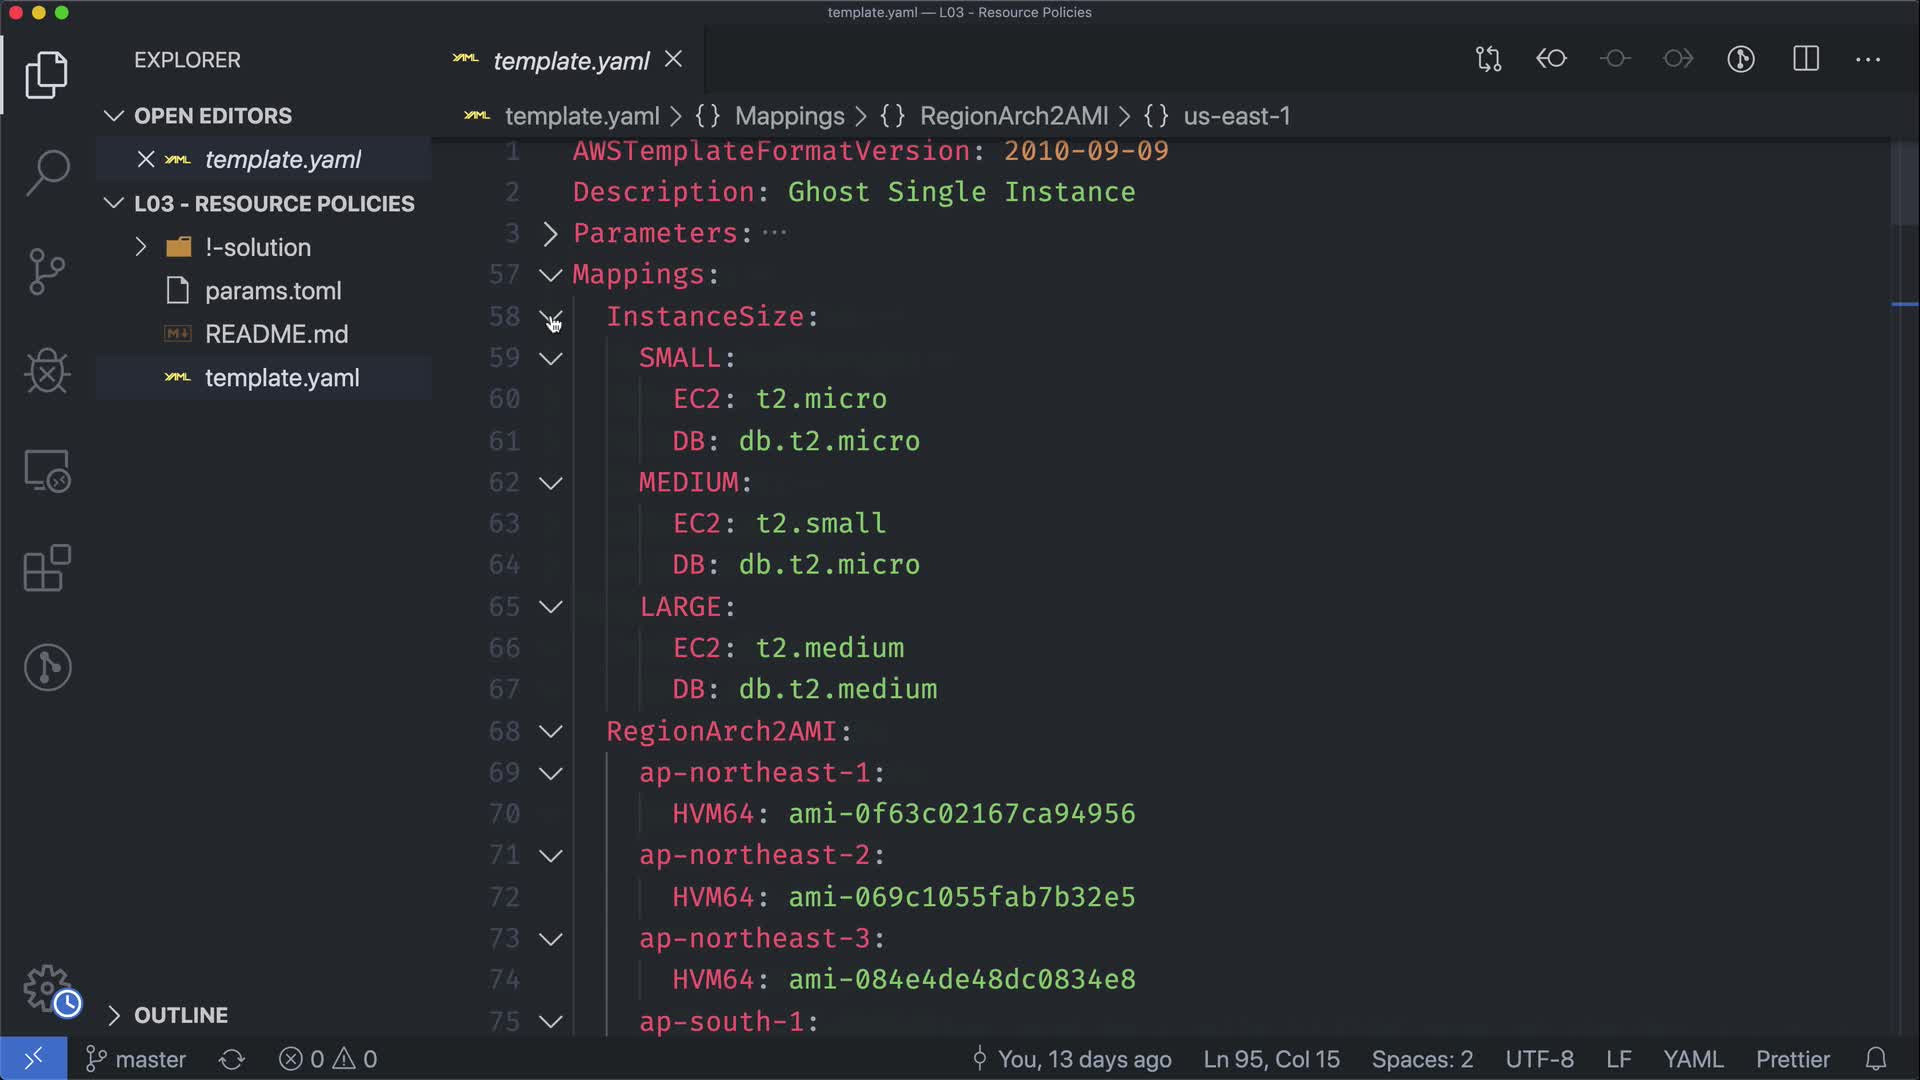Open the Run and Debug view
The height and width of the screenshot is (1080, 1920).
(x=47, y=371)
